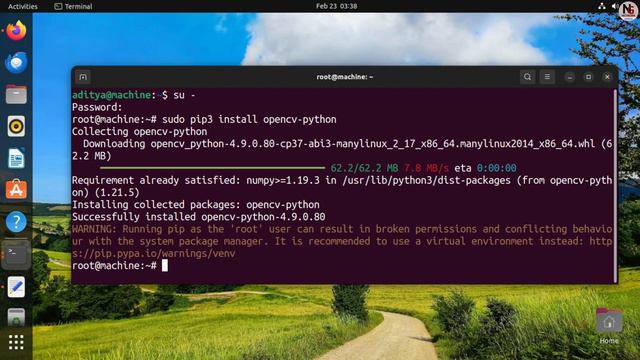
Task: Click 'Requirement already satisfied: numpy' line
Action: pyautogui.click(x=342, y=186)
